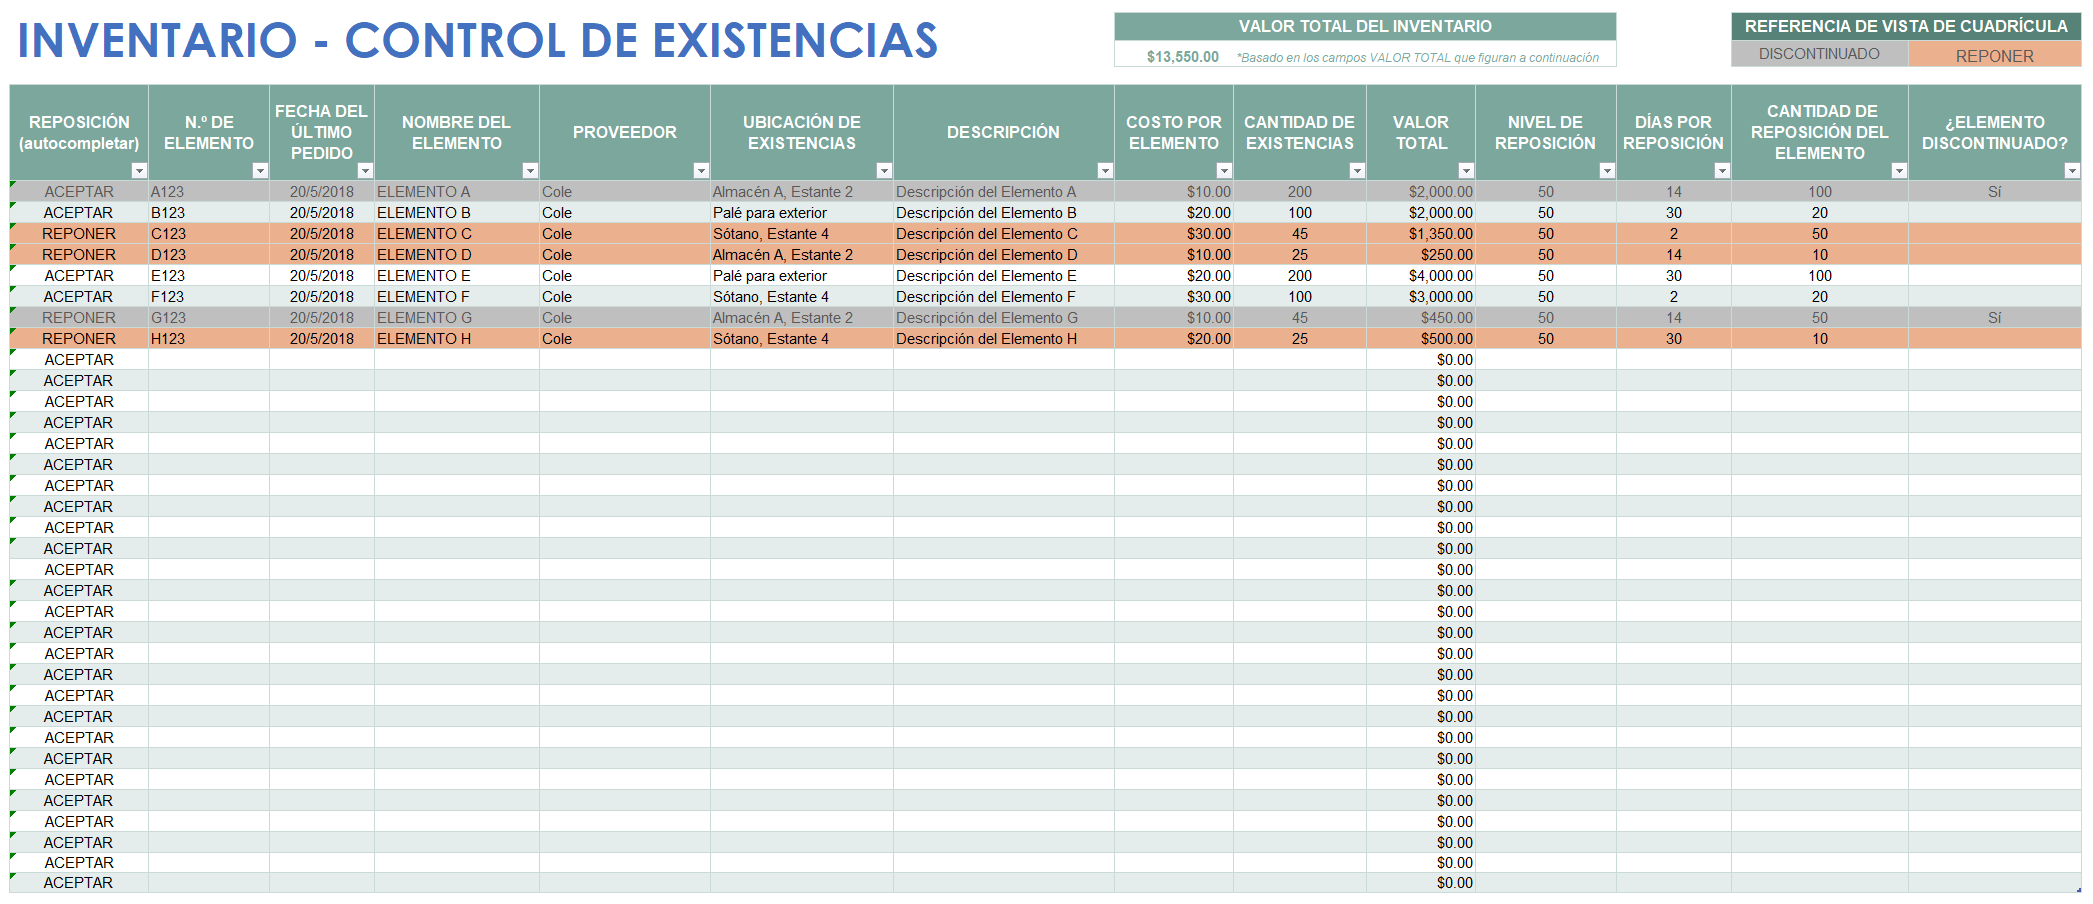
Task: Select the DISCONTINUADO gray legend swatch
Action: click(x=1819, y=54)
